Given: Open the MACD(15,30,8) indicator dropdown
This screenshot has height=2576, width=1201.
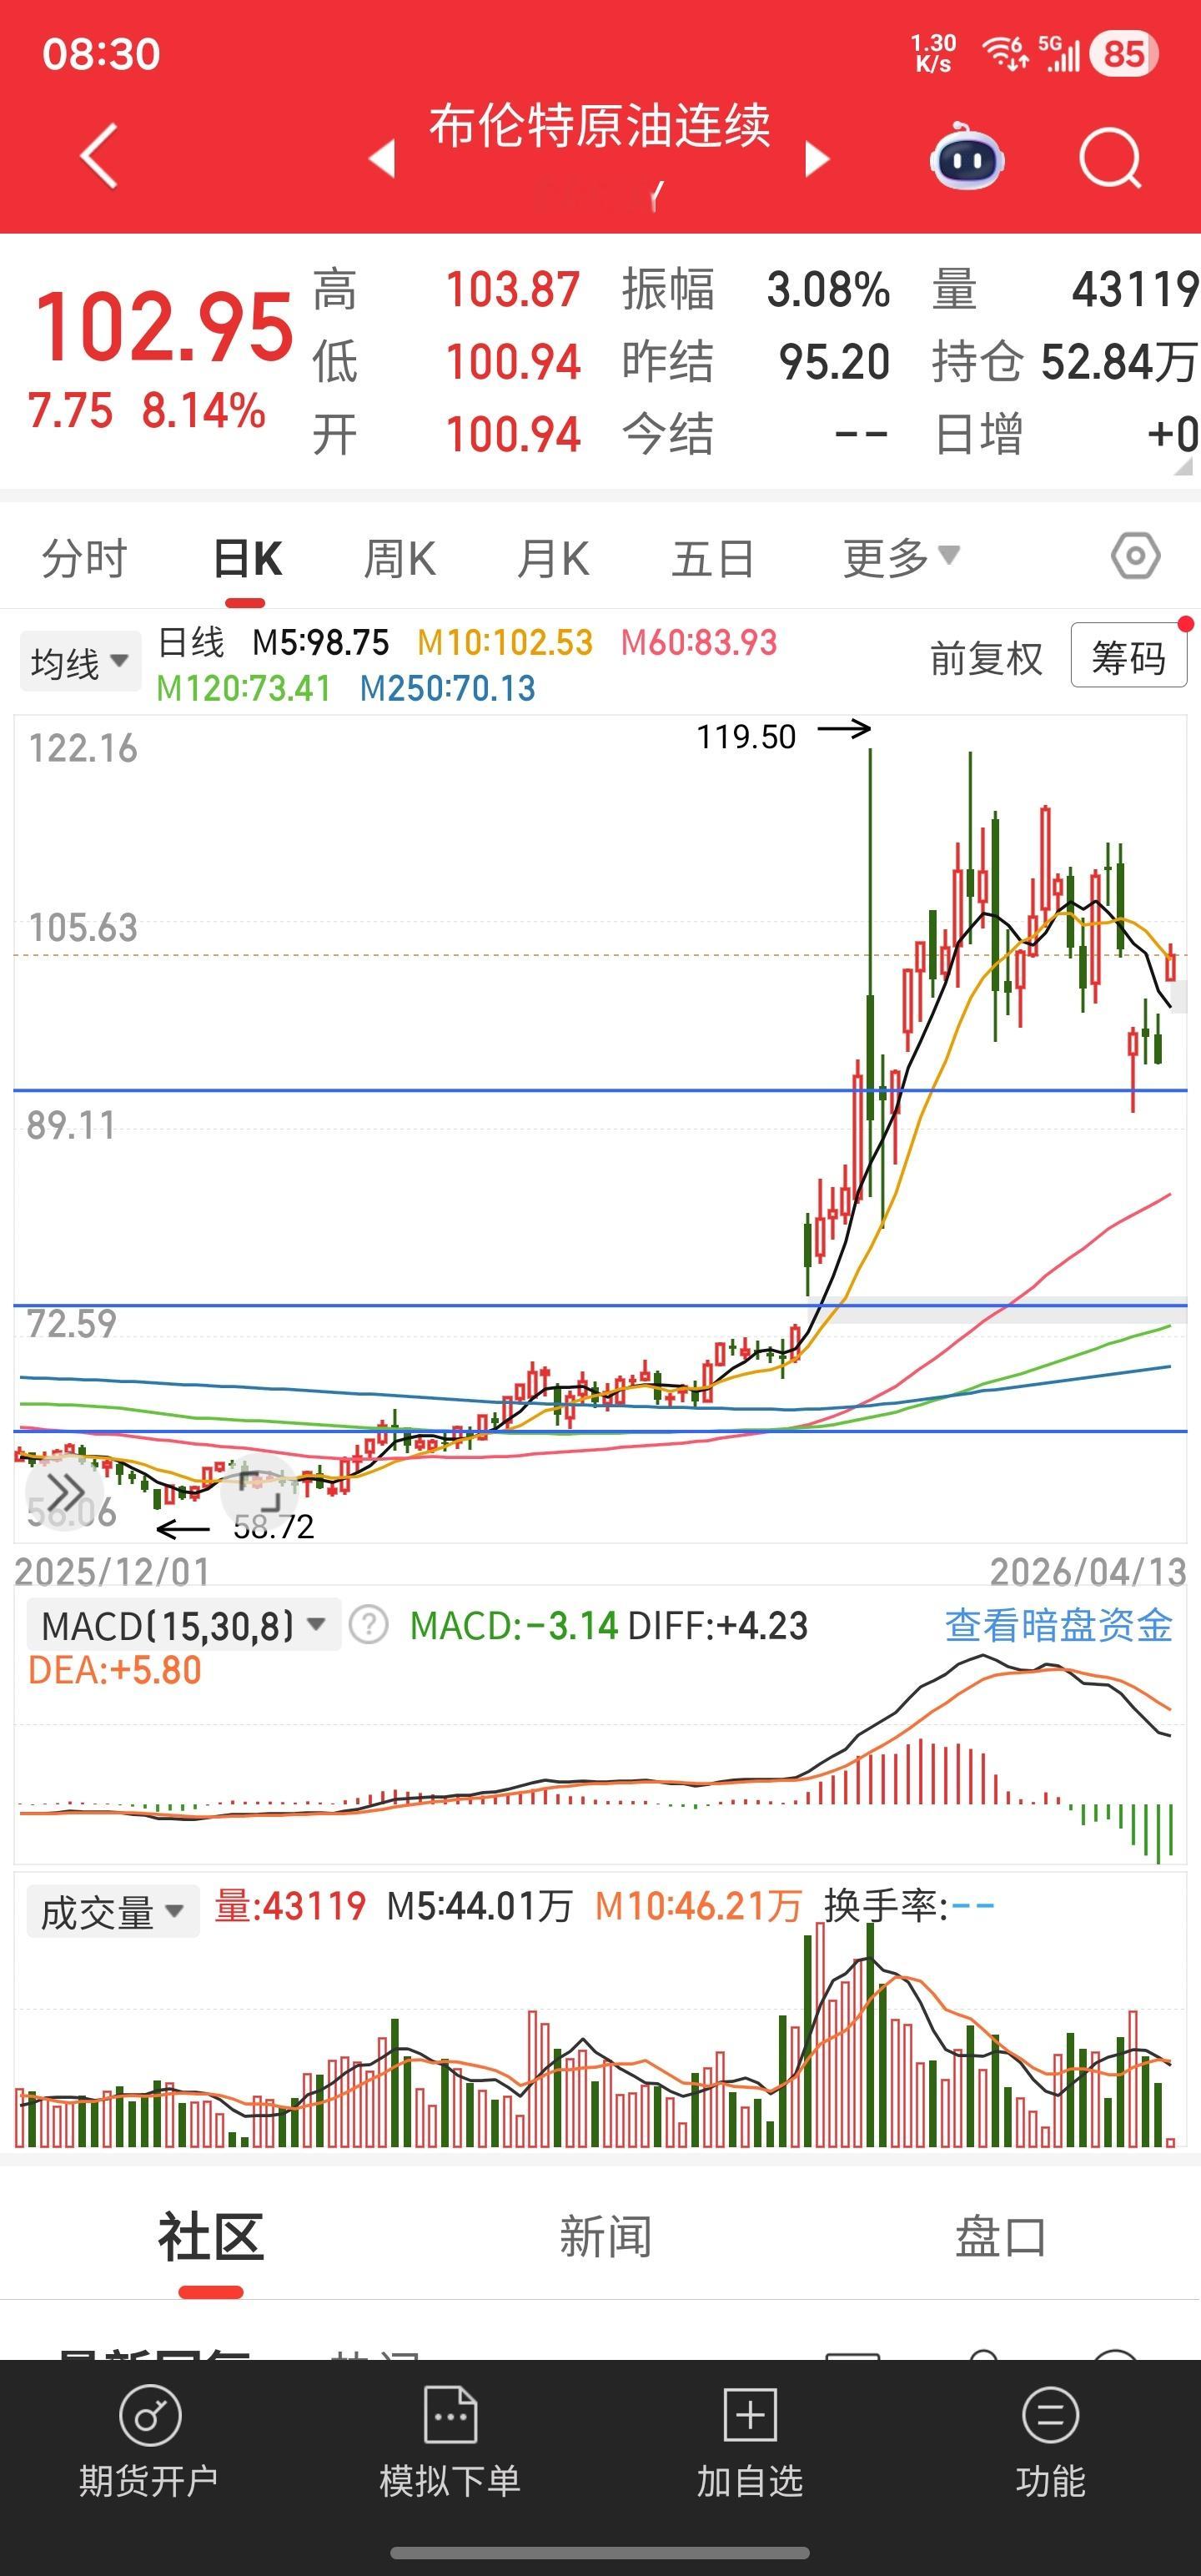Looking at the screenshot, I should point(183,1625).
